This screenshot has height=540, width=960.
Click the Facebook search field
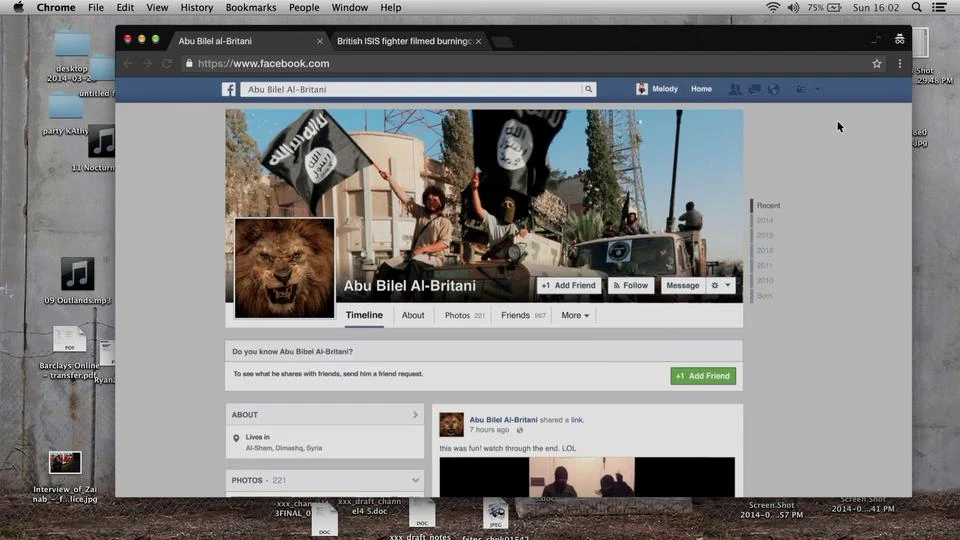pyautogui.click(x=411, y=89)
